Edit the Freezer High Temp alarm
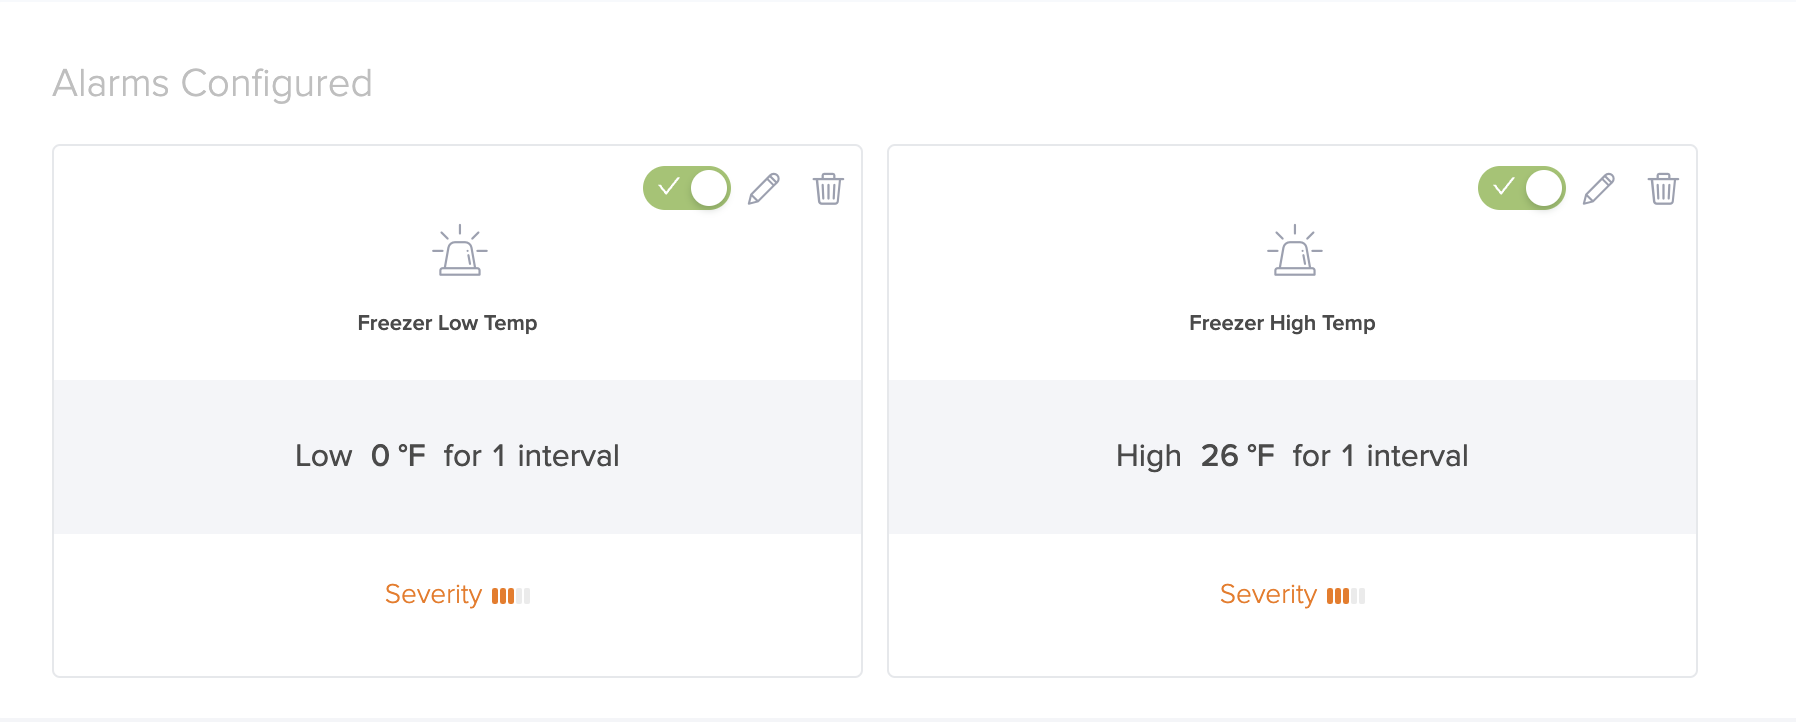 pyautogui.click(x=1599, y=188)
